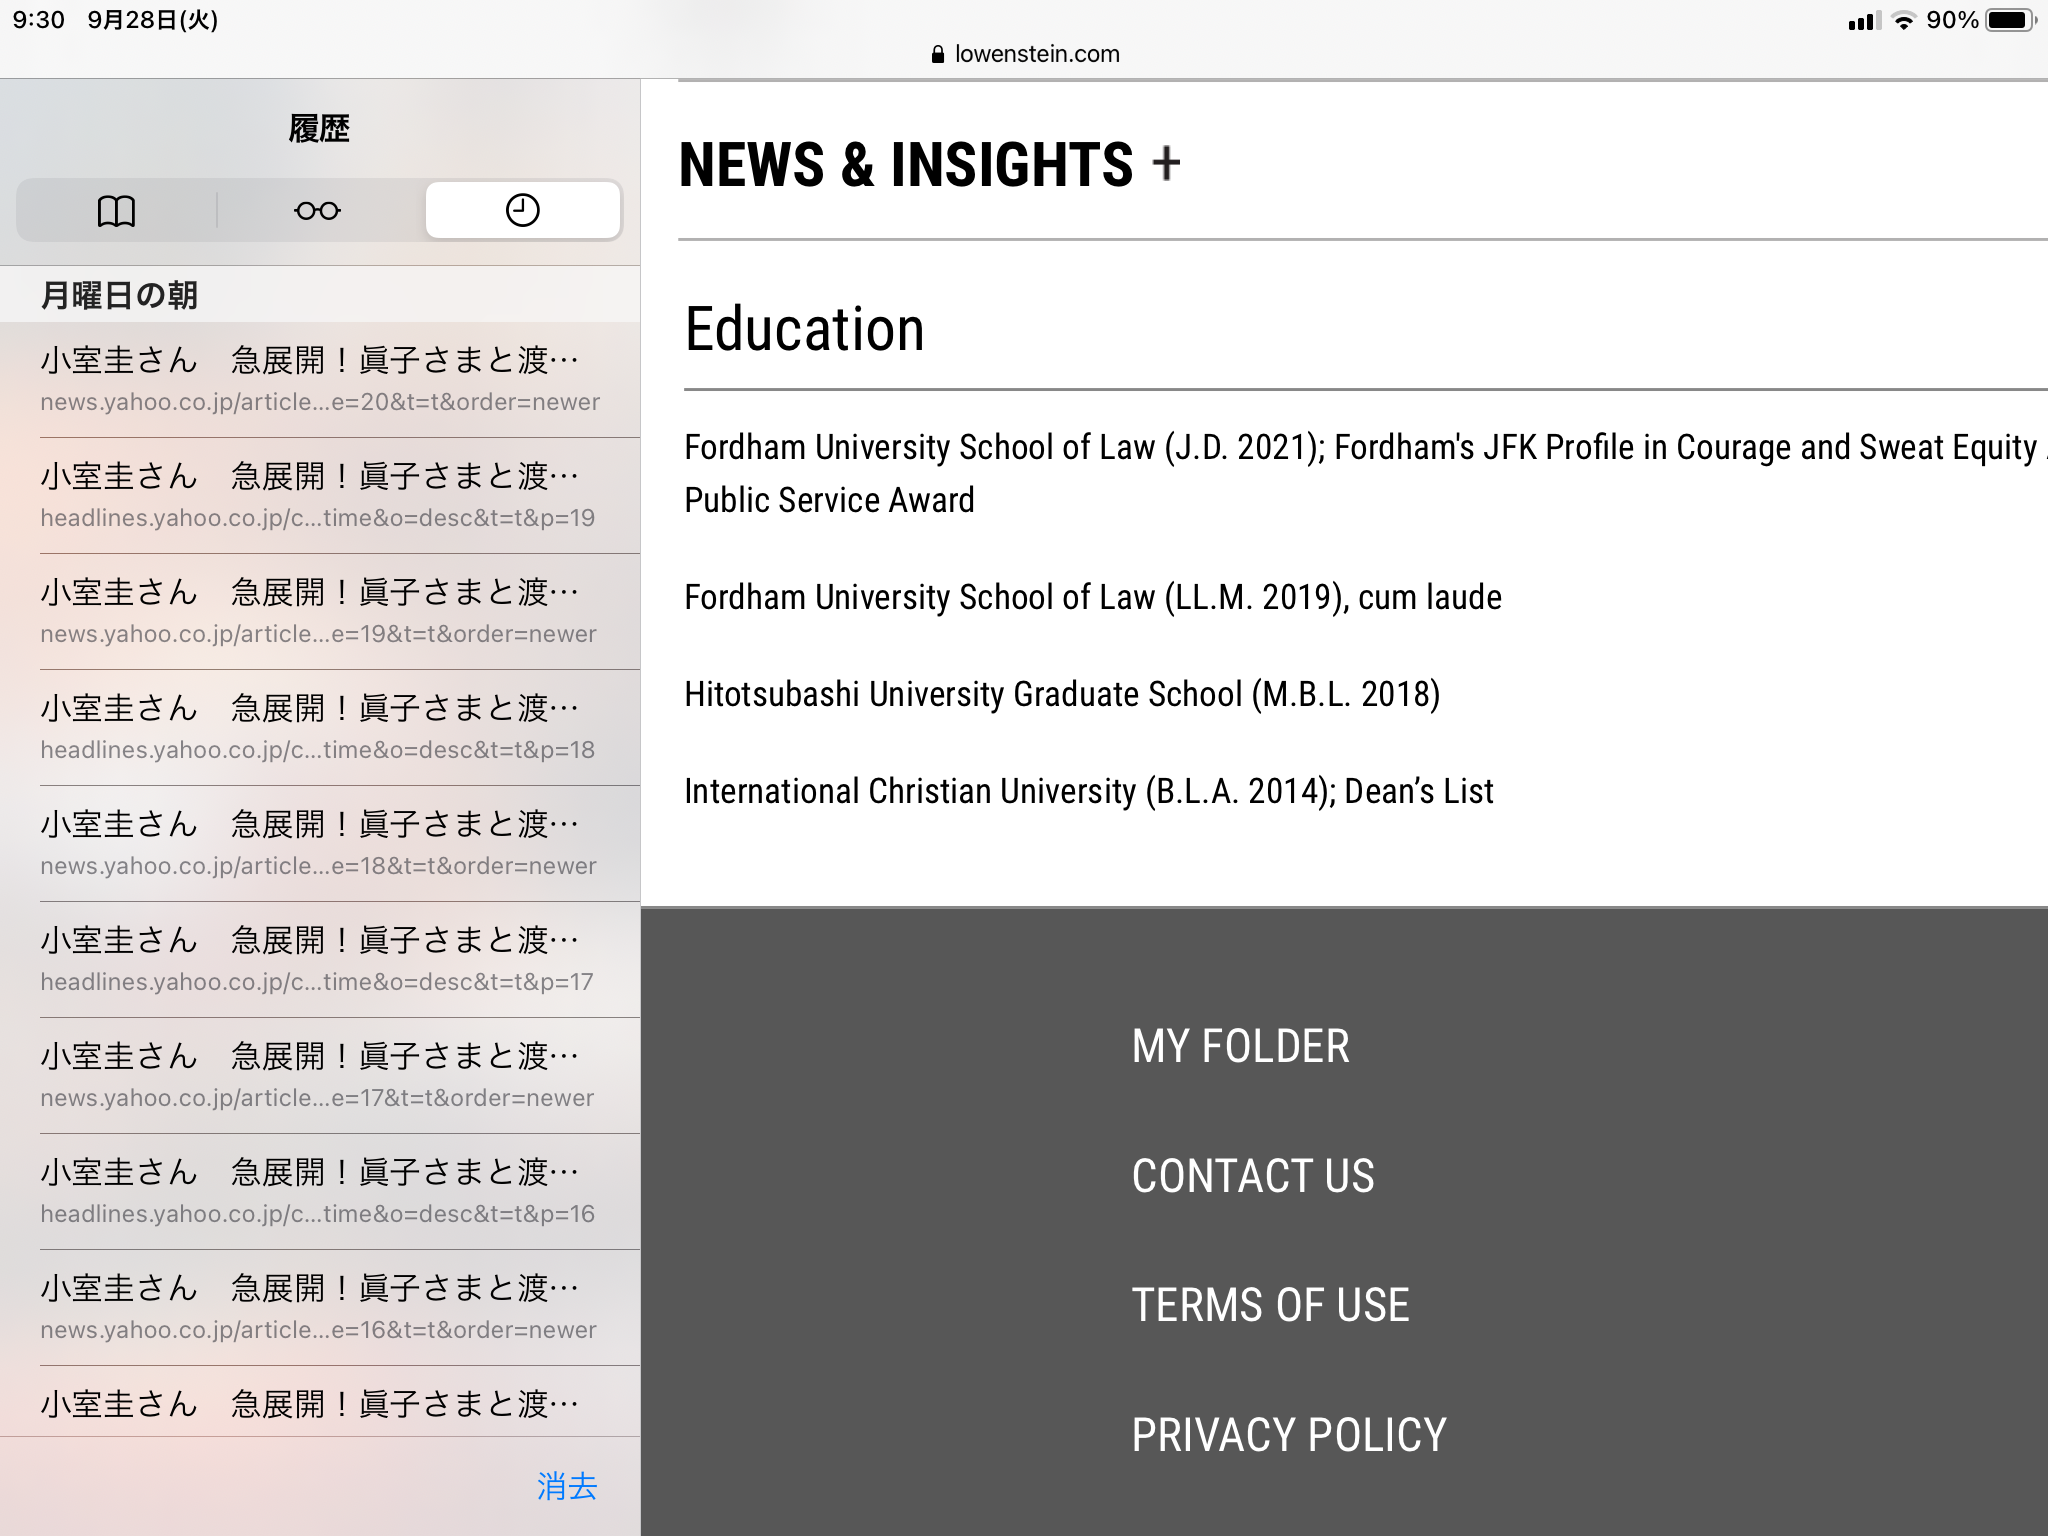Tap the Wi-Fi icon in status bar
Screen dimensions: 2048x1536
coord(1903,20)
